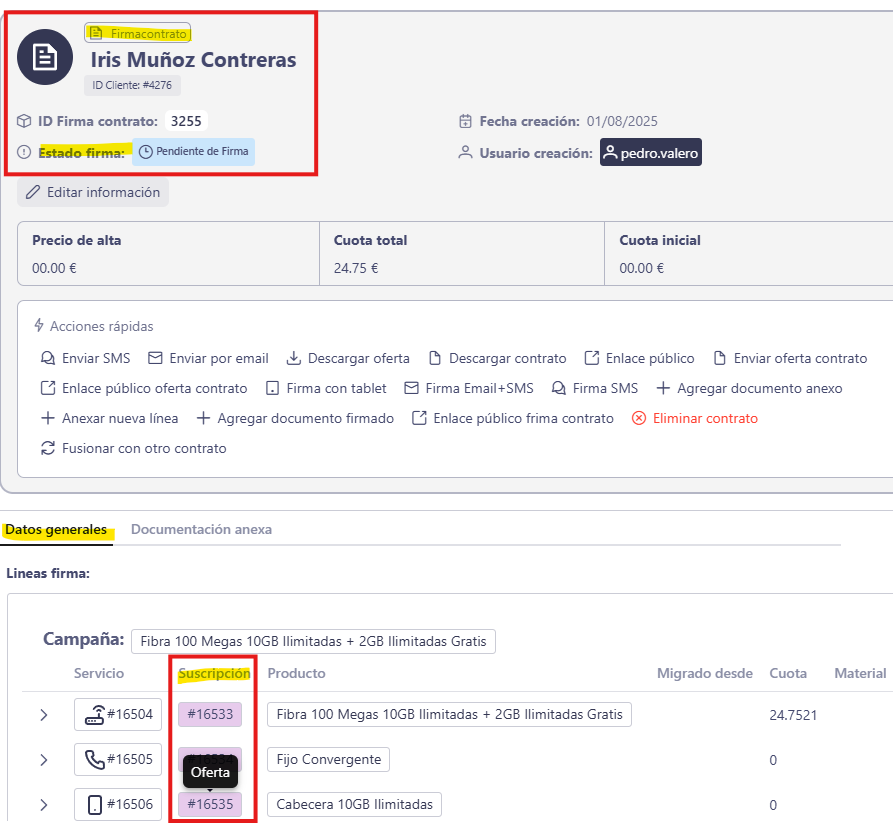Click Fusionar con otro contrato
The height and width of the screenshot is (823, 893).
133,448
